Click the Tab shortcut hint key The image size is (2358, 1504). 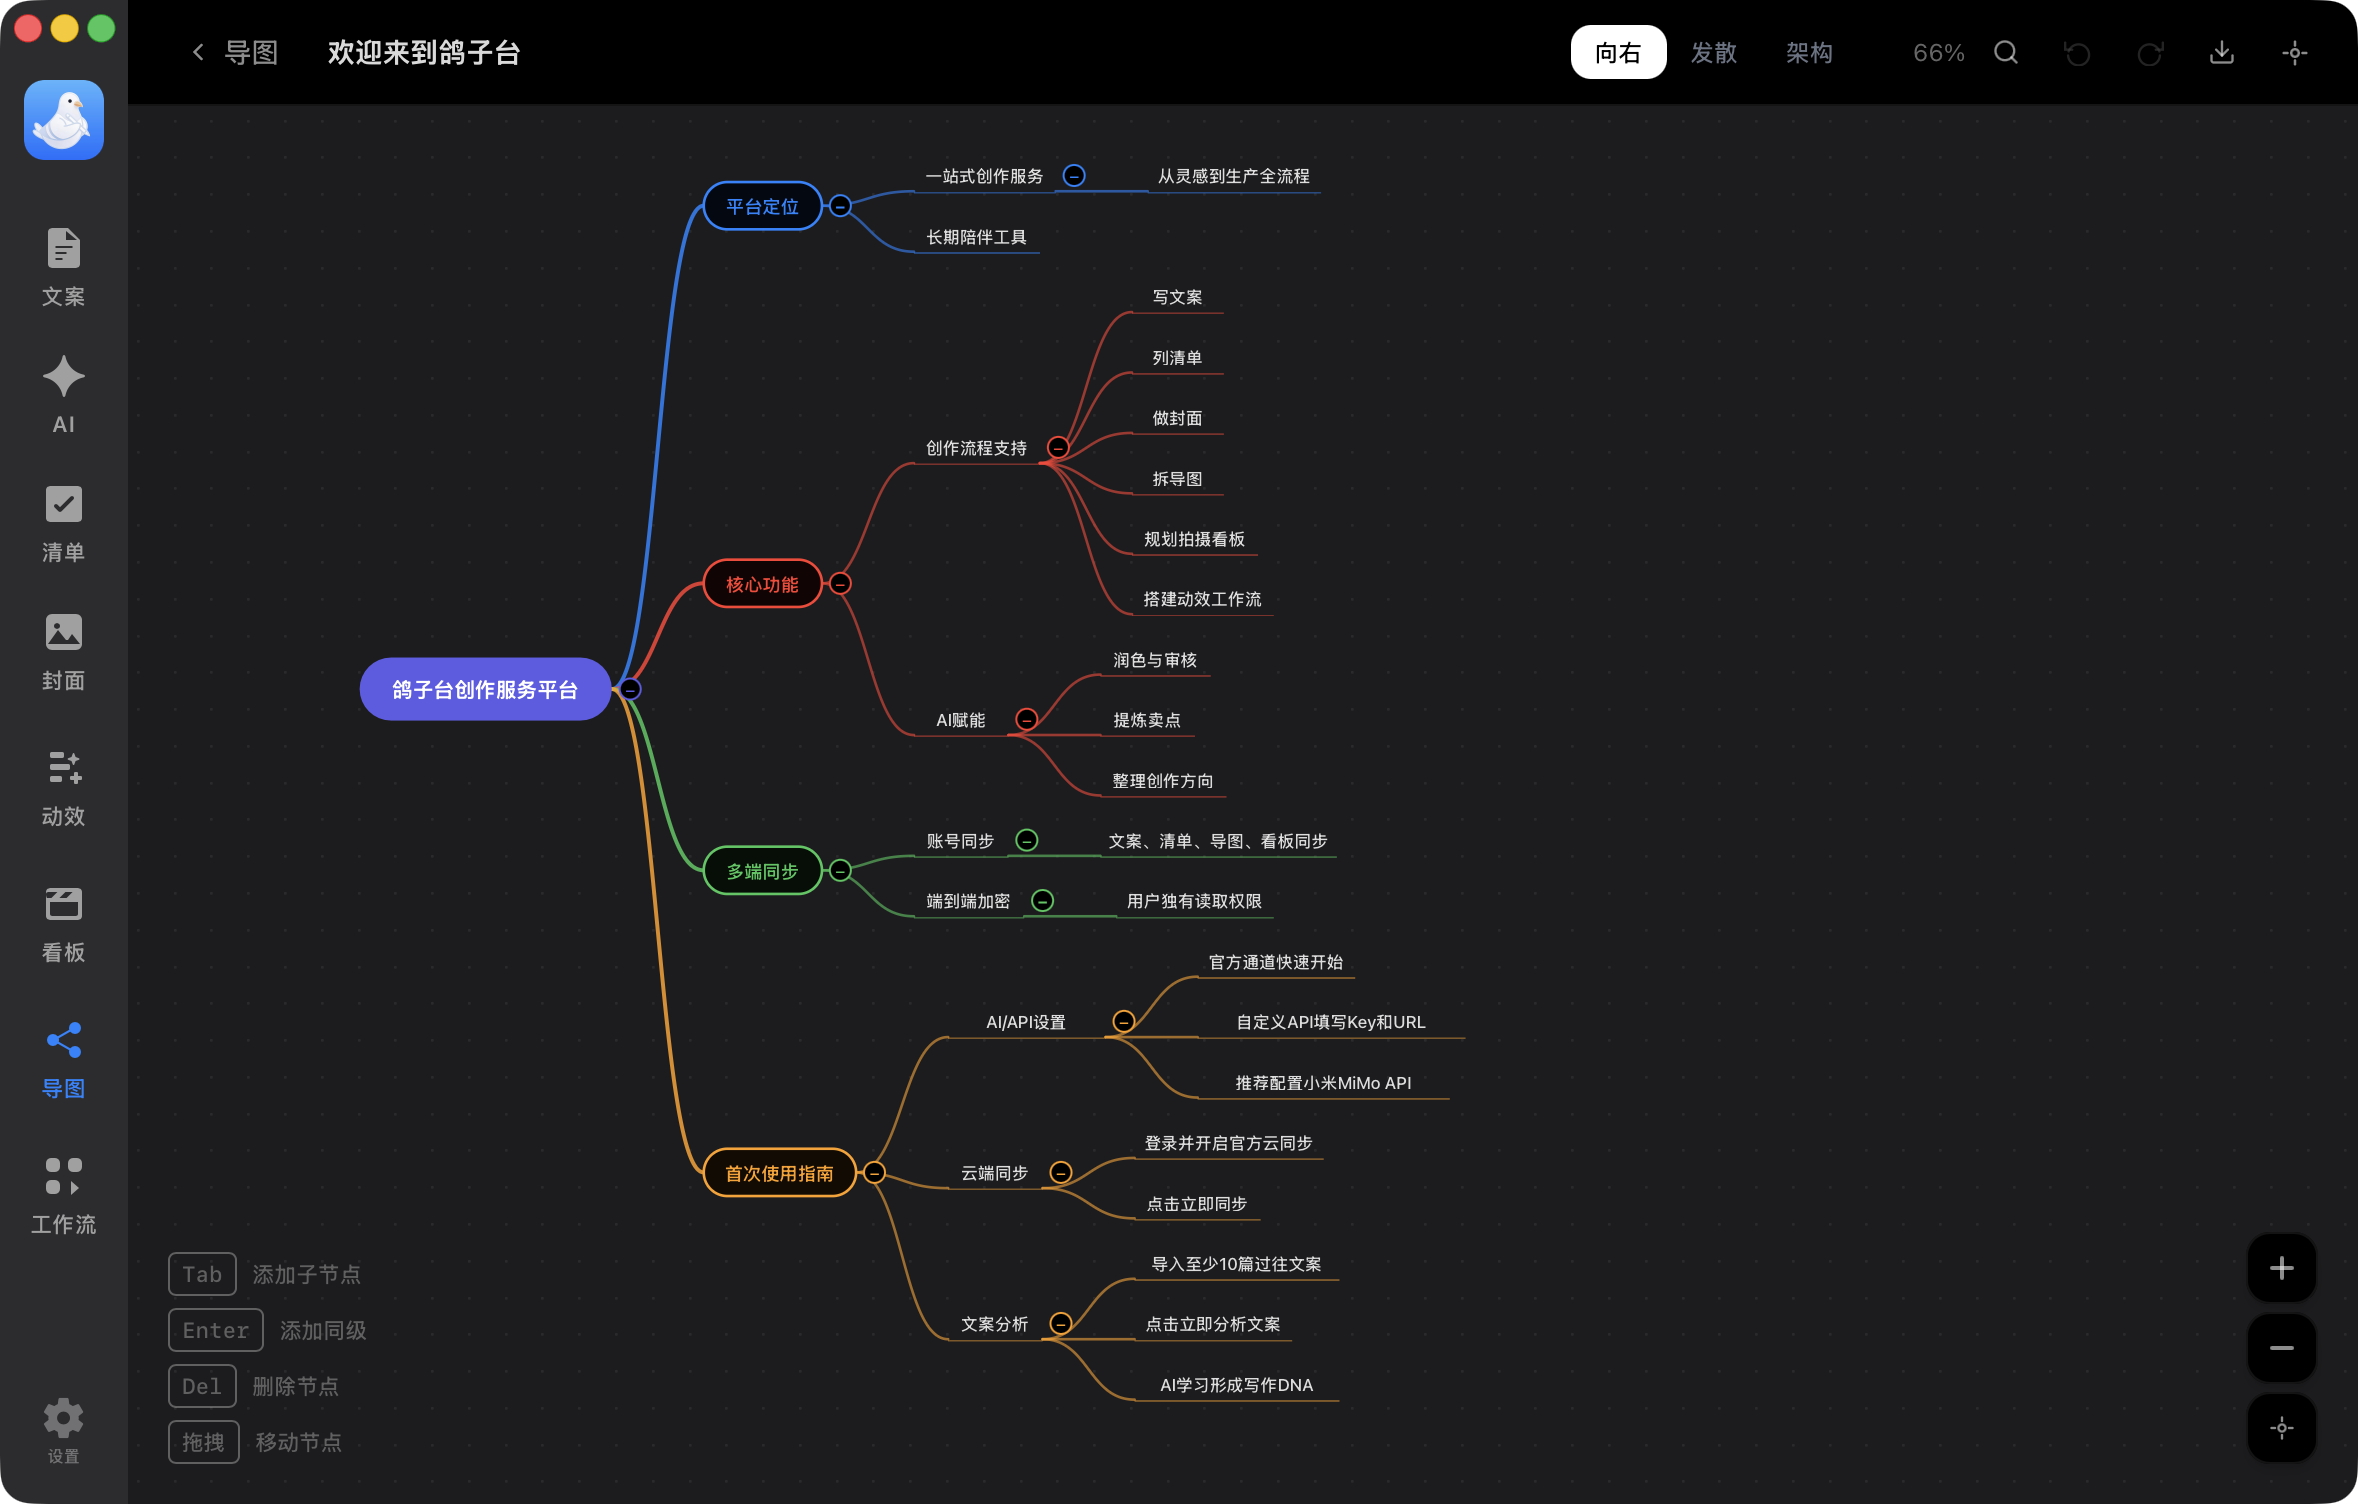[x=202, y=1274]
